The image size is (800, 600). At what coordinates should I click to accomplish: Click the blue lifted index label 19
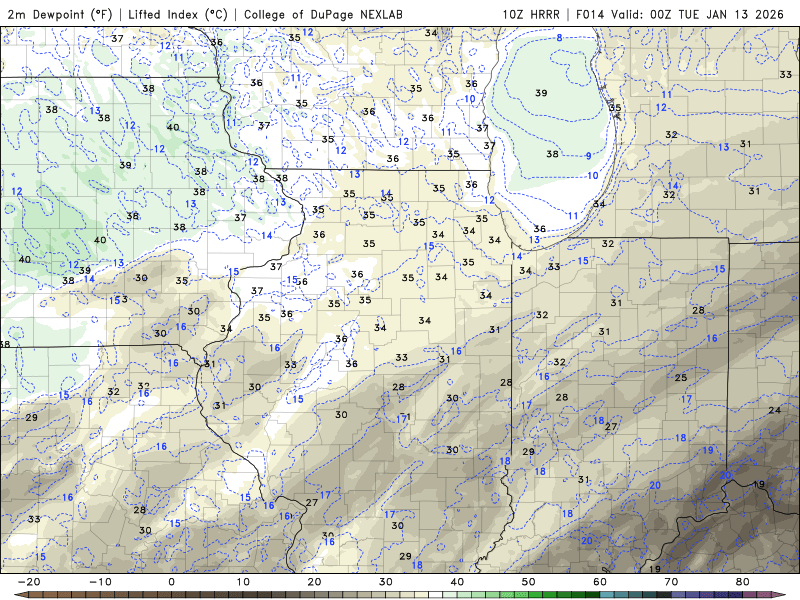[x=708, y=450]
